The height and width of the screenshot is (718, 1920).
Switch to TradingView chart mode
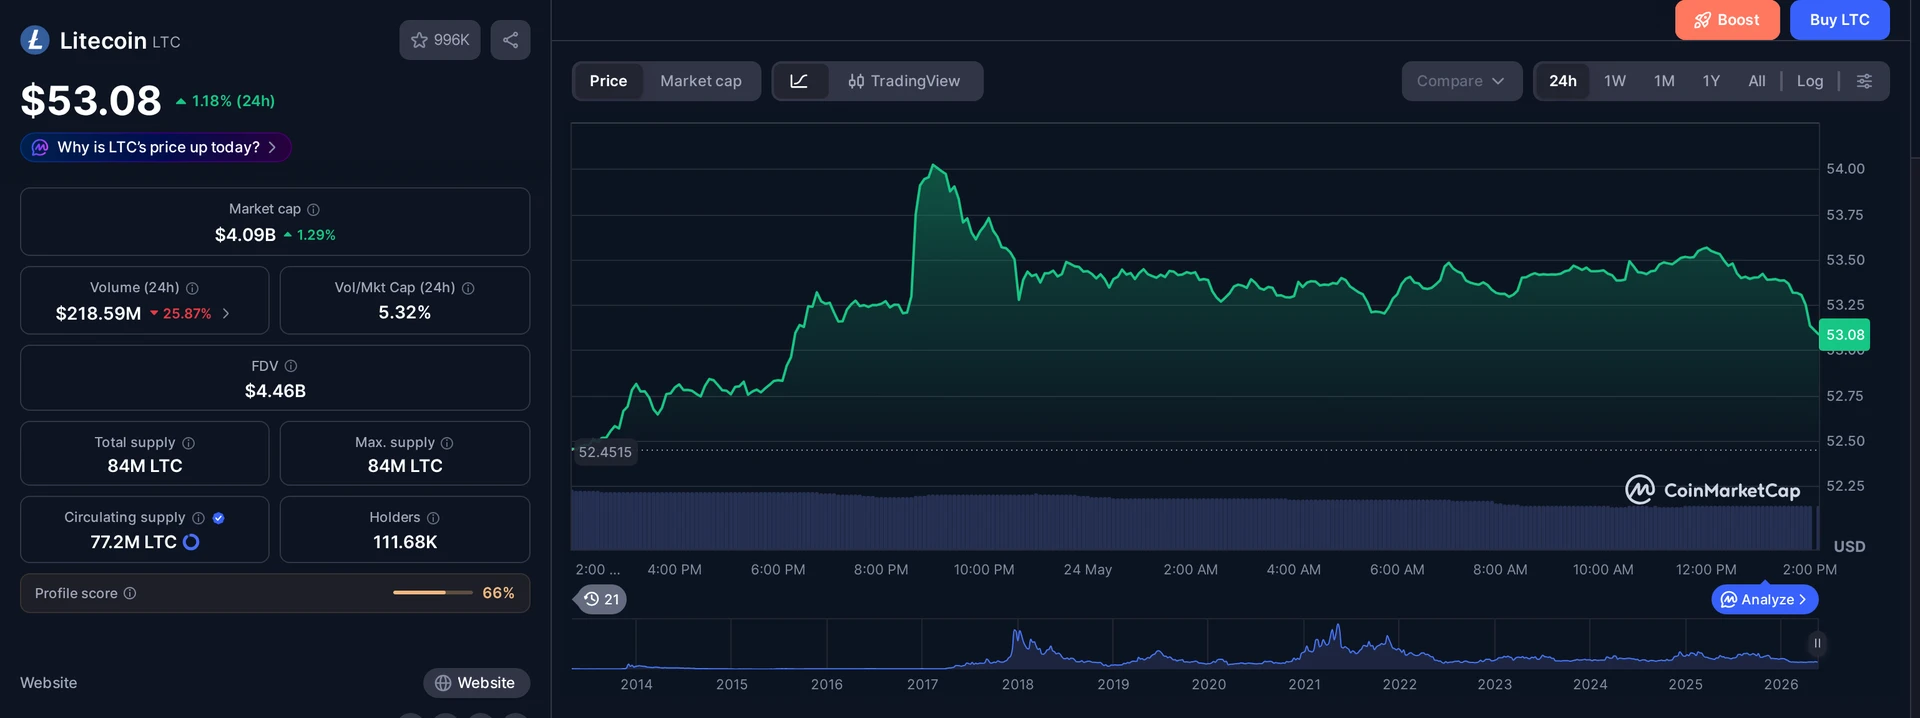click(x=904, y=81)
